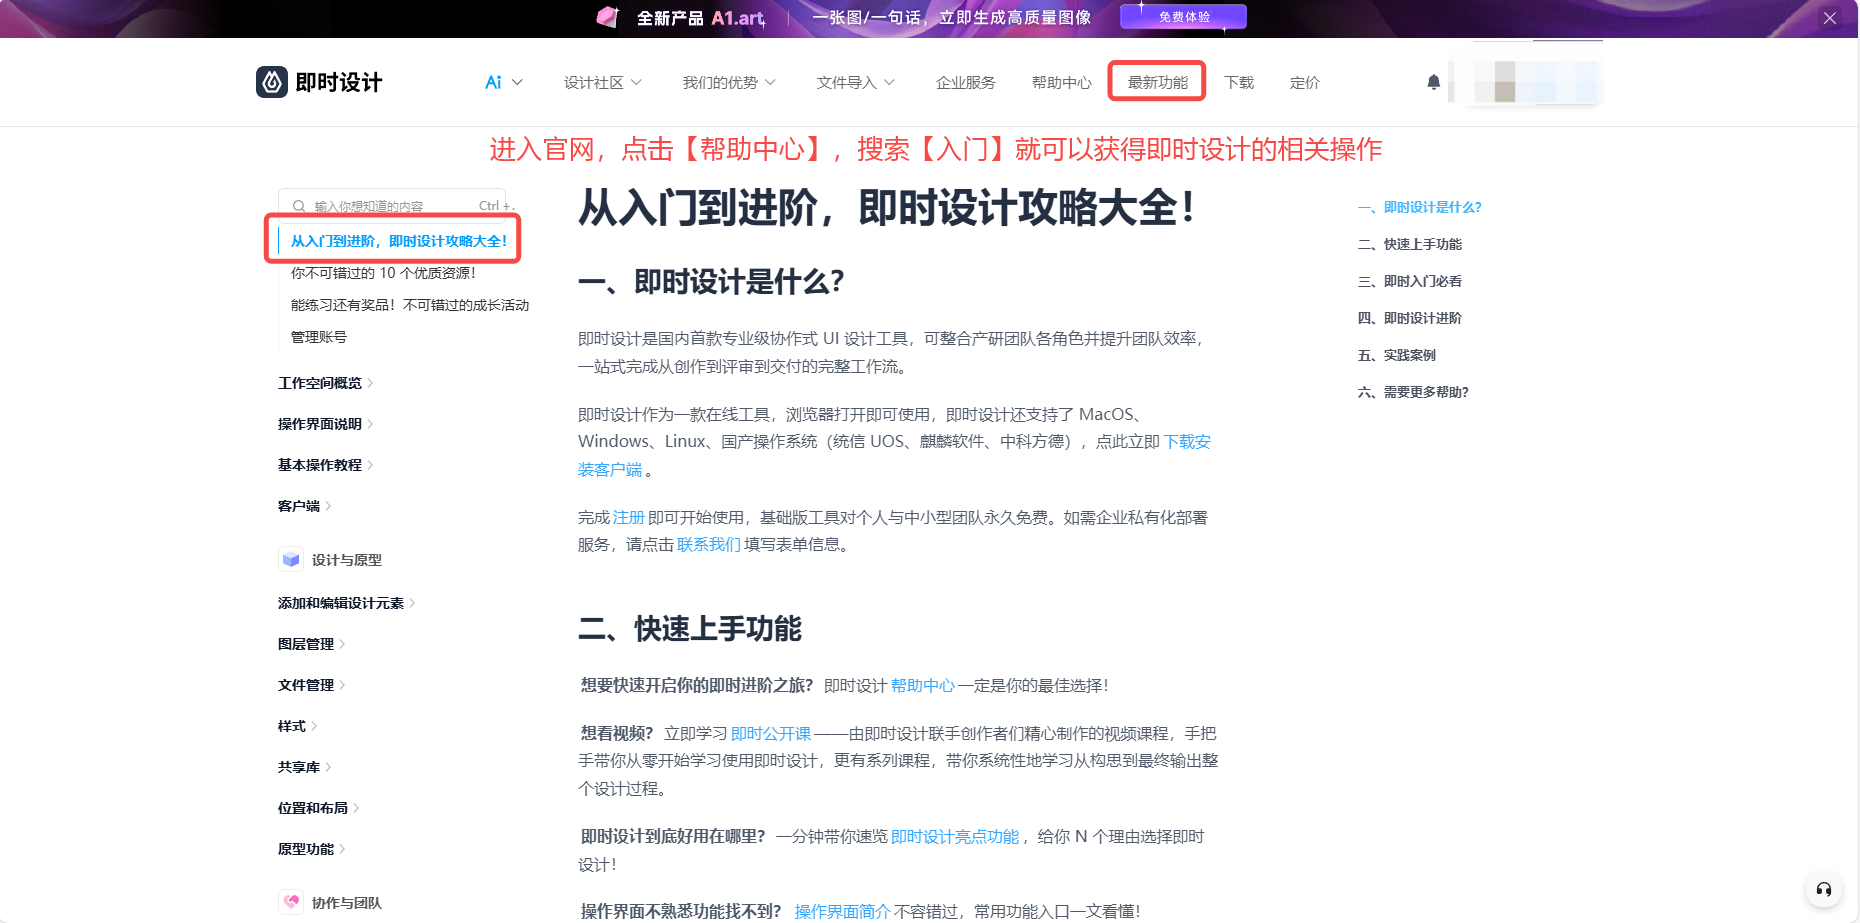This screenshot has height=923, width=1860.
Task: Close the top promotional banner
Action: tap(1829, 18)
